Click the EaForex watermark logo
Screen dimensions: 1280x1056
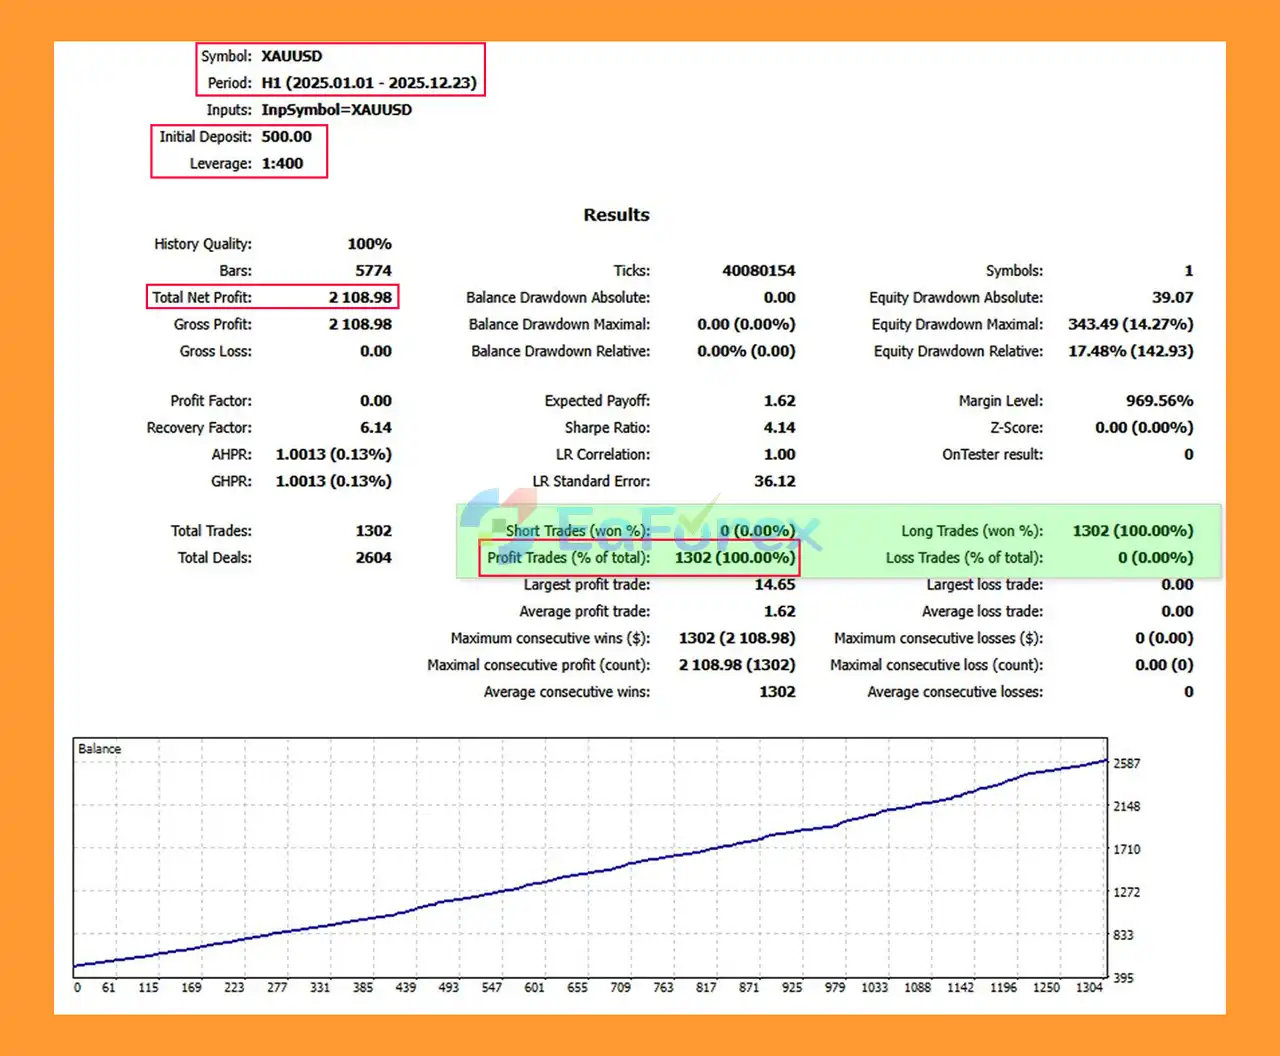point(640,528)
